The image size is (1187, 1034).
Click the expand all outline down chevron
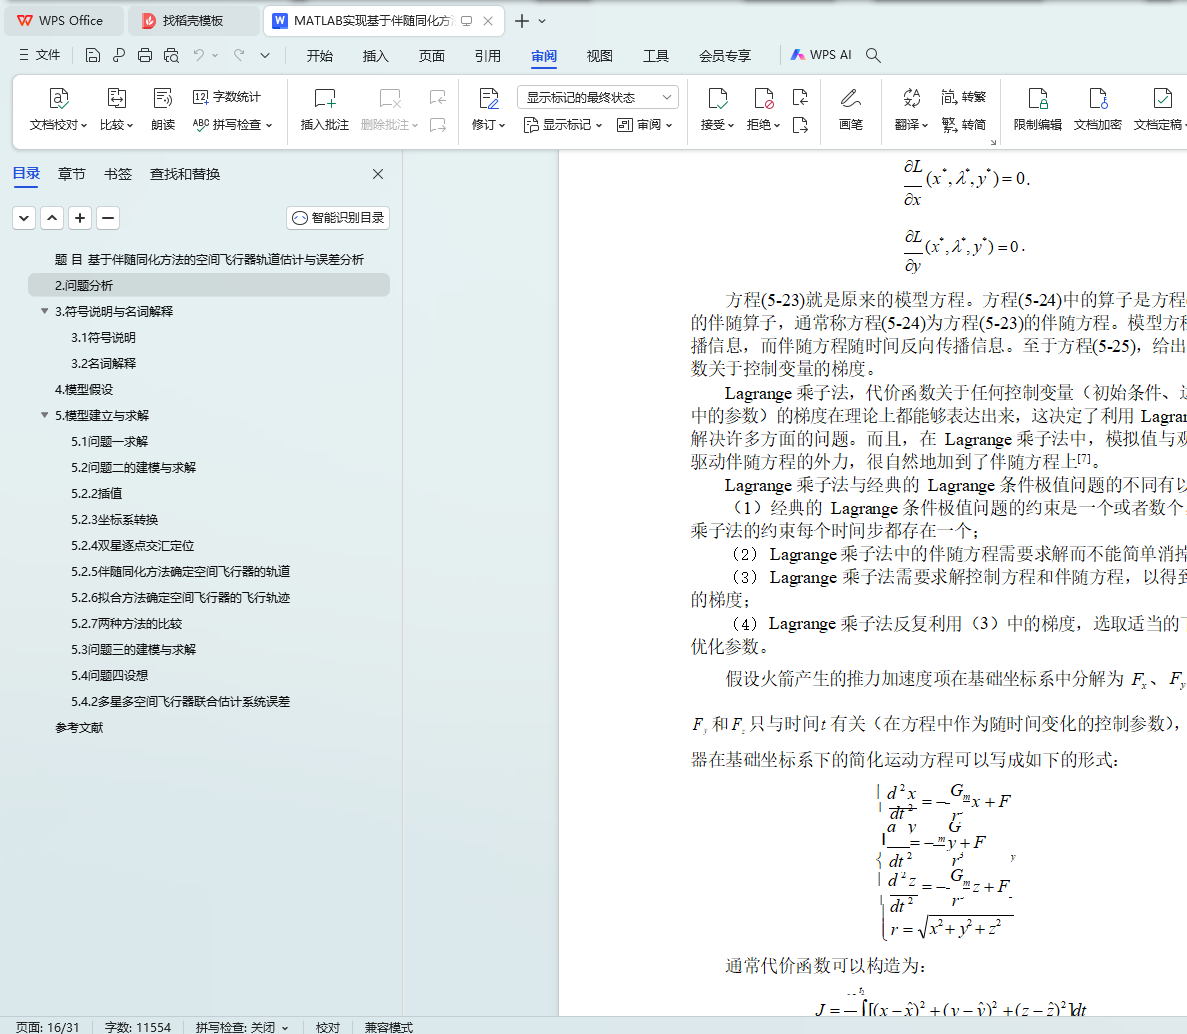(x=24, y=218)
